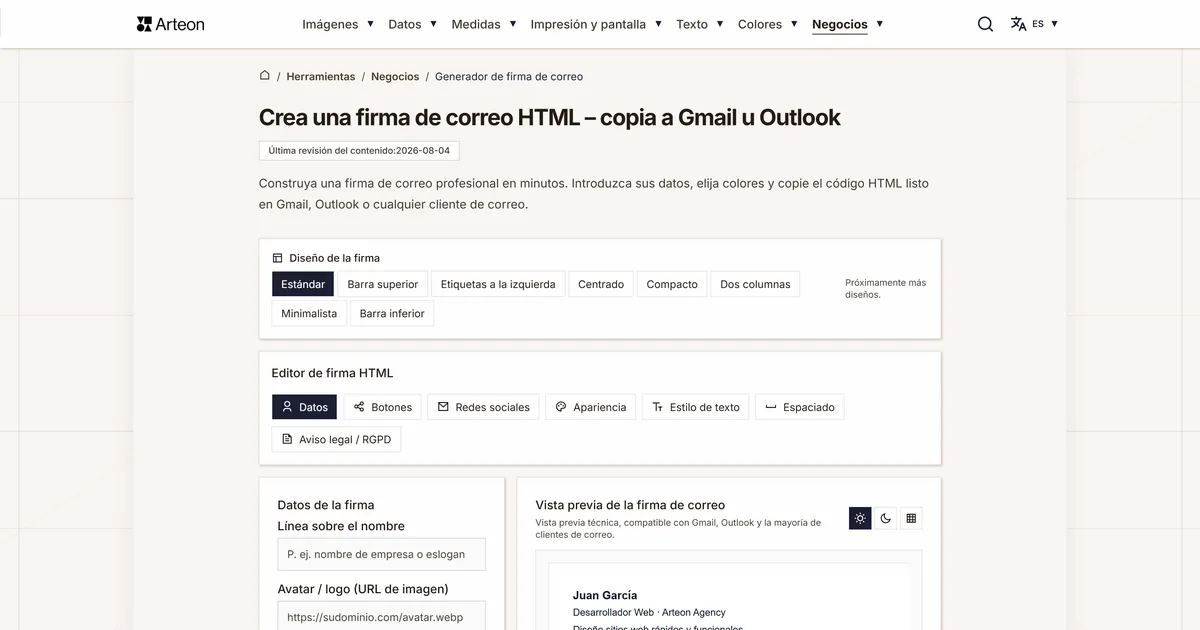Expand the Negocios menu
Image resolution: width=1200 pixels, height=630 pixels.
click(848, 24)
